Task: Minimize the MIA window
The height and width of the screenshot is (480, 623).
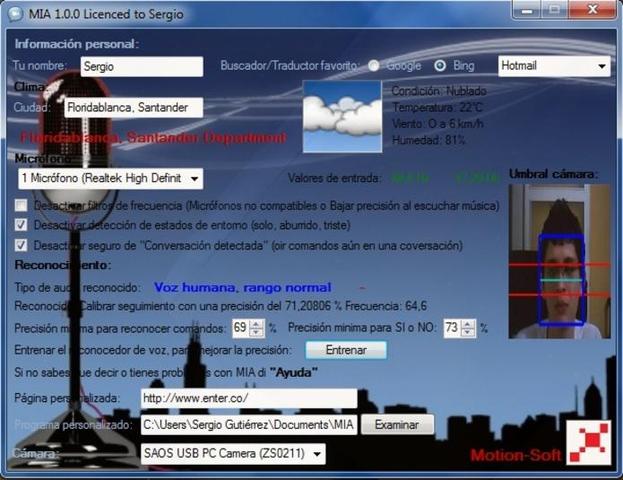Action: pyautogui.click(x=527, y=10)
